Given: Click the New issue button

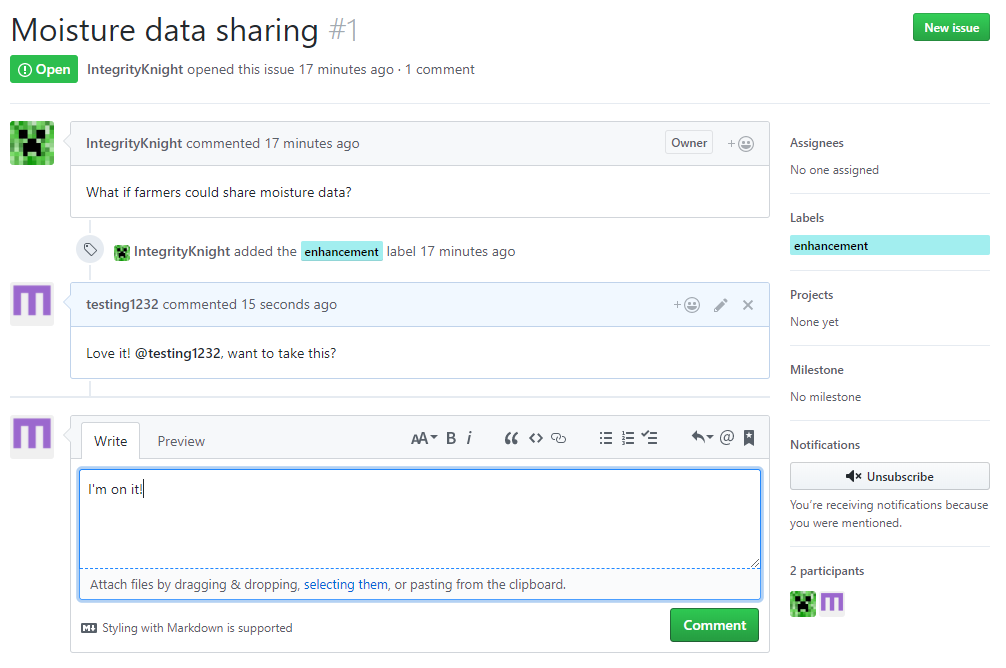Looking at the screenshot, I should (x=950, y=27).
